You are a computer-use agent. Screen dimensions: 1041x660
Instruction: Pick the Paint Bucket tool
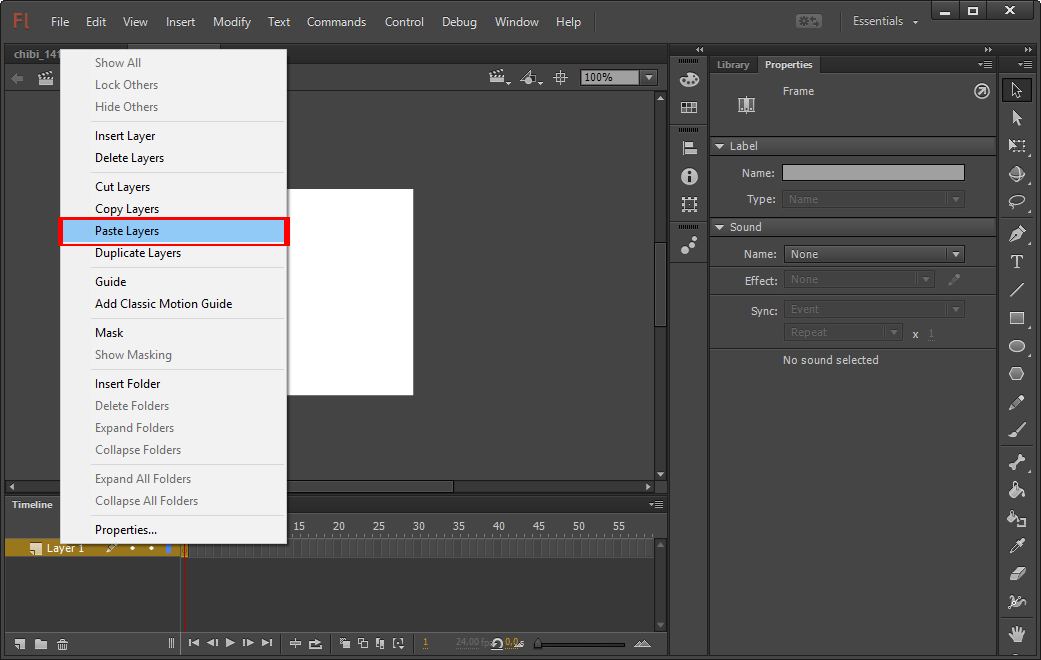[x=1017, y=490]
